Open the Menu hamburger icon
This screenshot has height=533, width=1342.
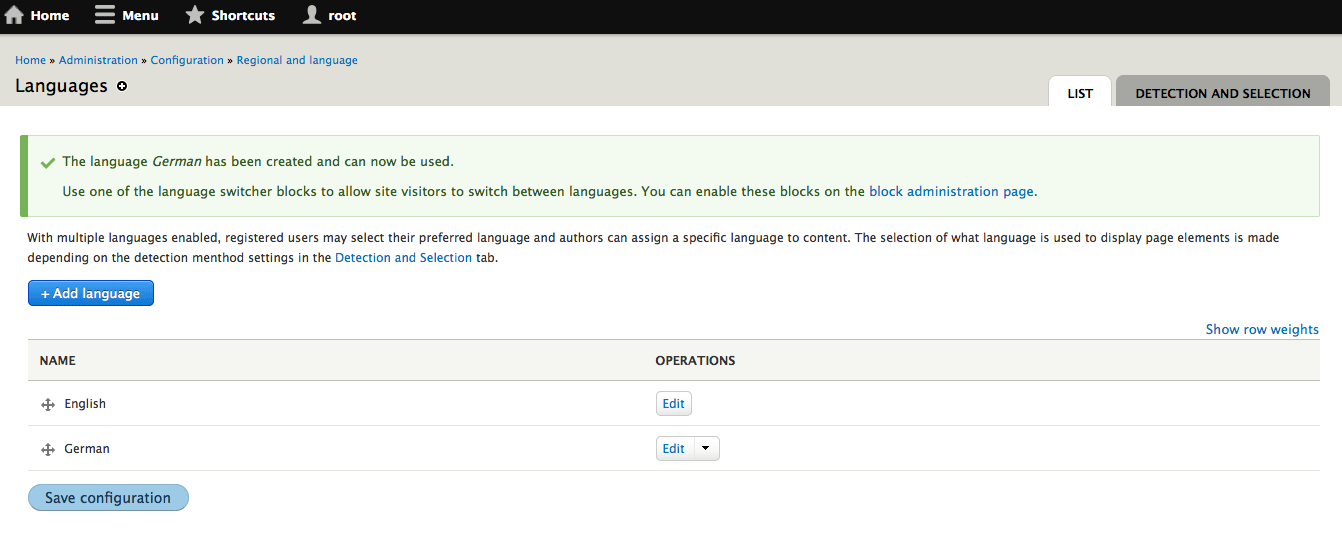105,15
